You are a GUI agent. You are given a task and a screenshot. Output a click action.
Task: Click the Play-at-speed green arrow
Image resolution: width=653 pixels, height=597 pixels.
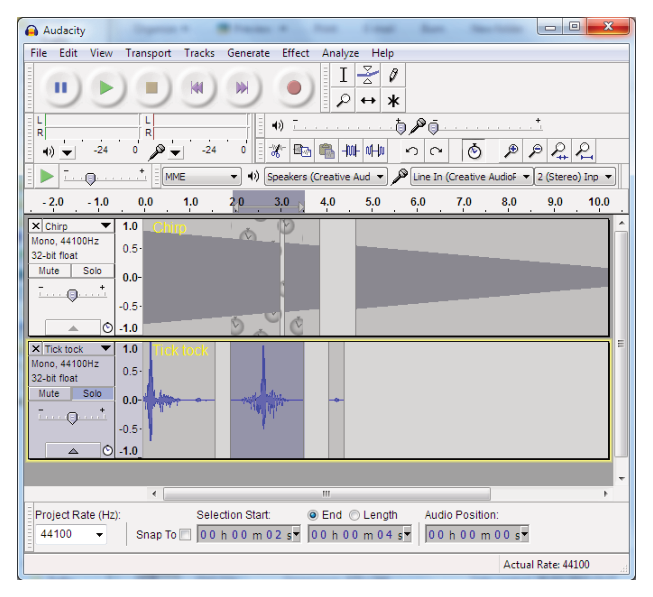[x=46, y=177]
